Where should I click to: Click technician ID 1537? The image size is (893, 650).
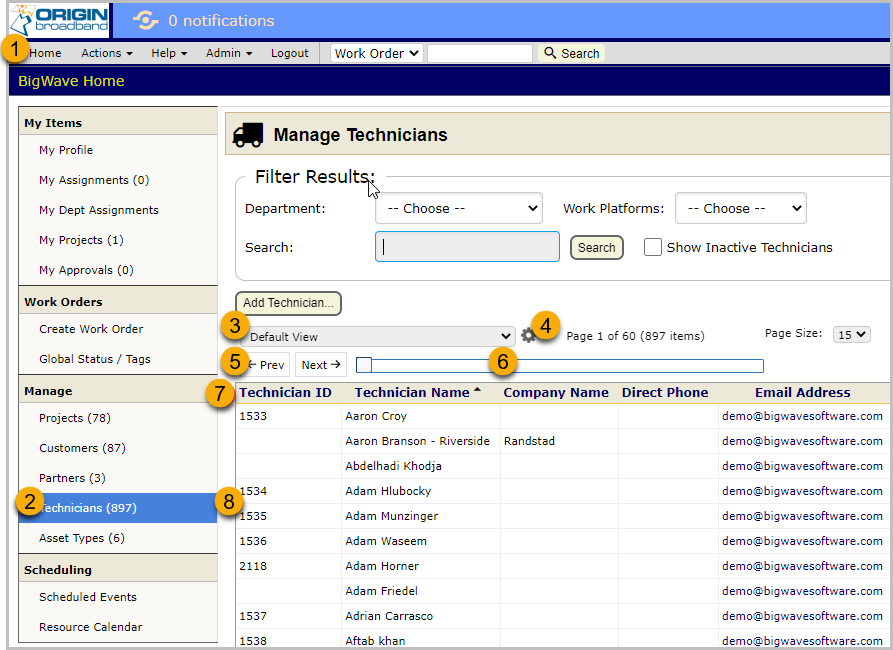coord(253,616)
